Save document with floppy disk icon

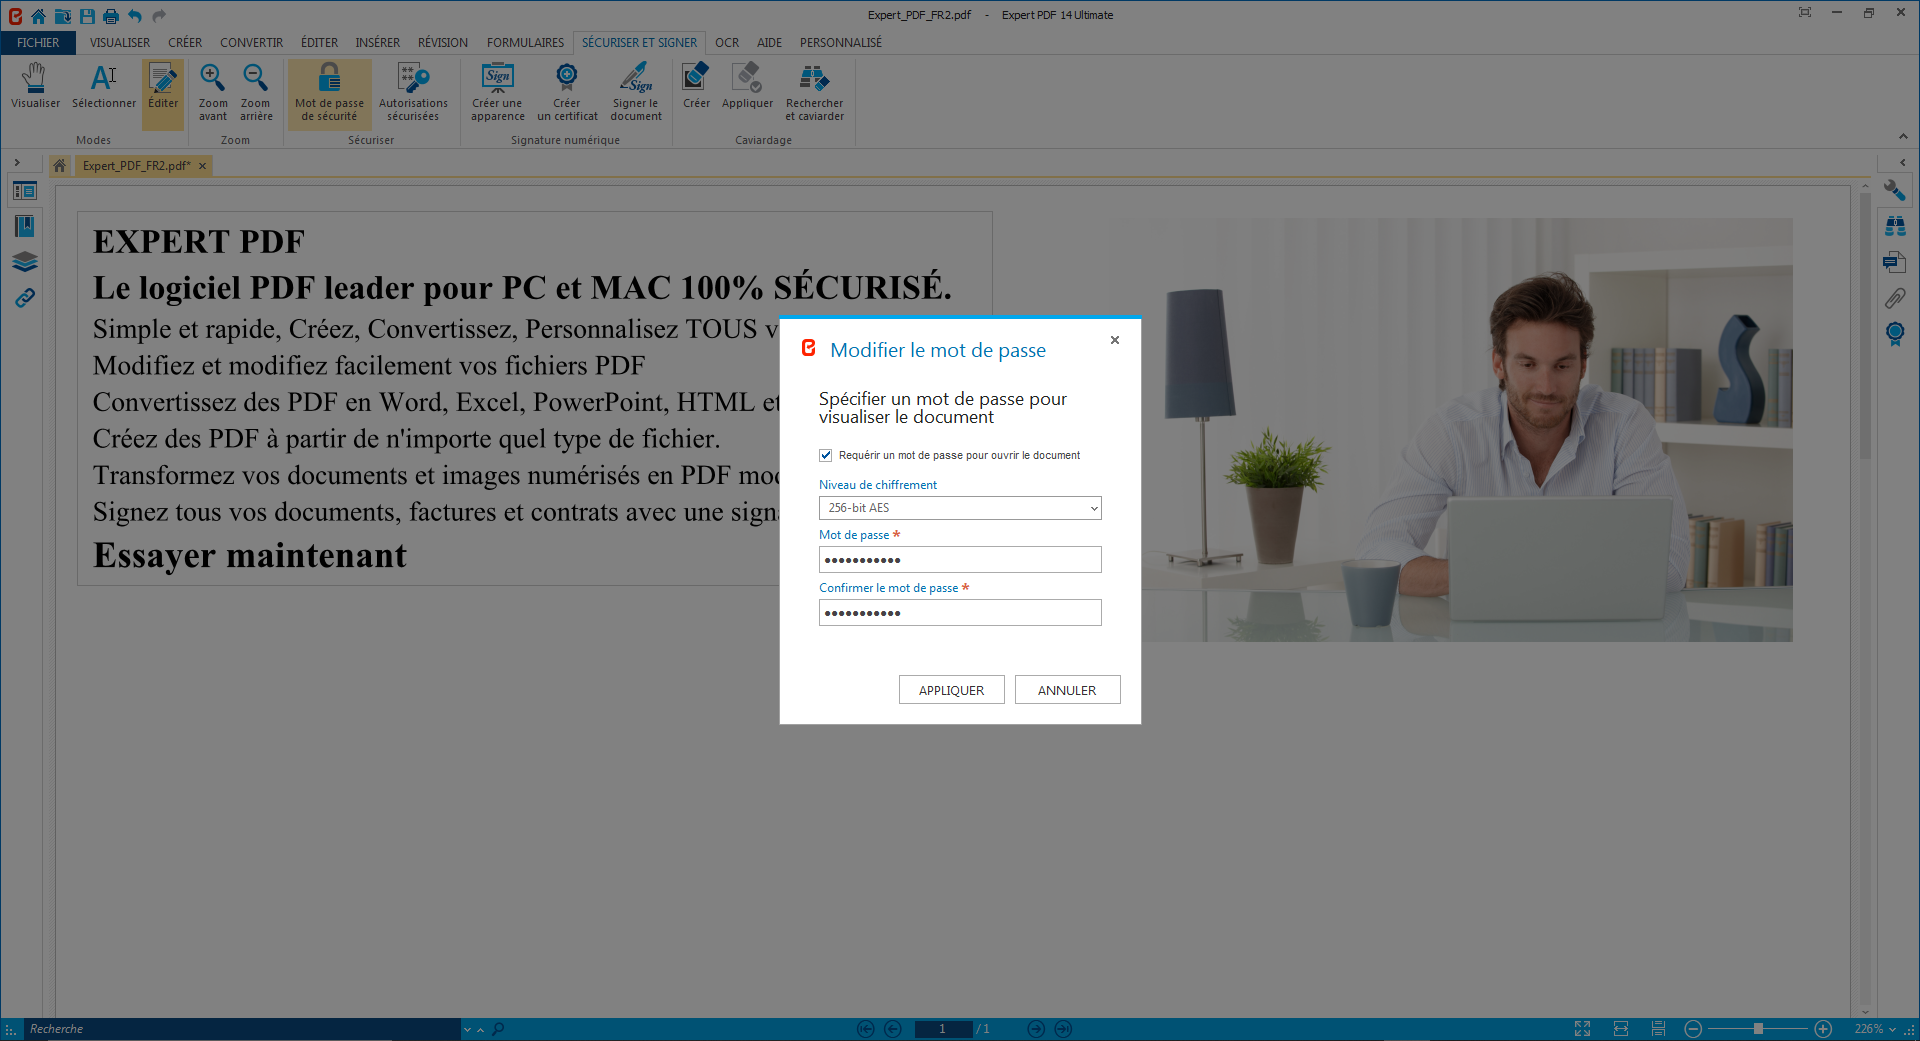coord(87,15)
